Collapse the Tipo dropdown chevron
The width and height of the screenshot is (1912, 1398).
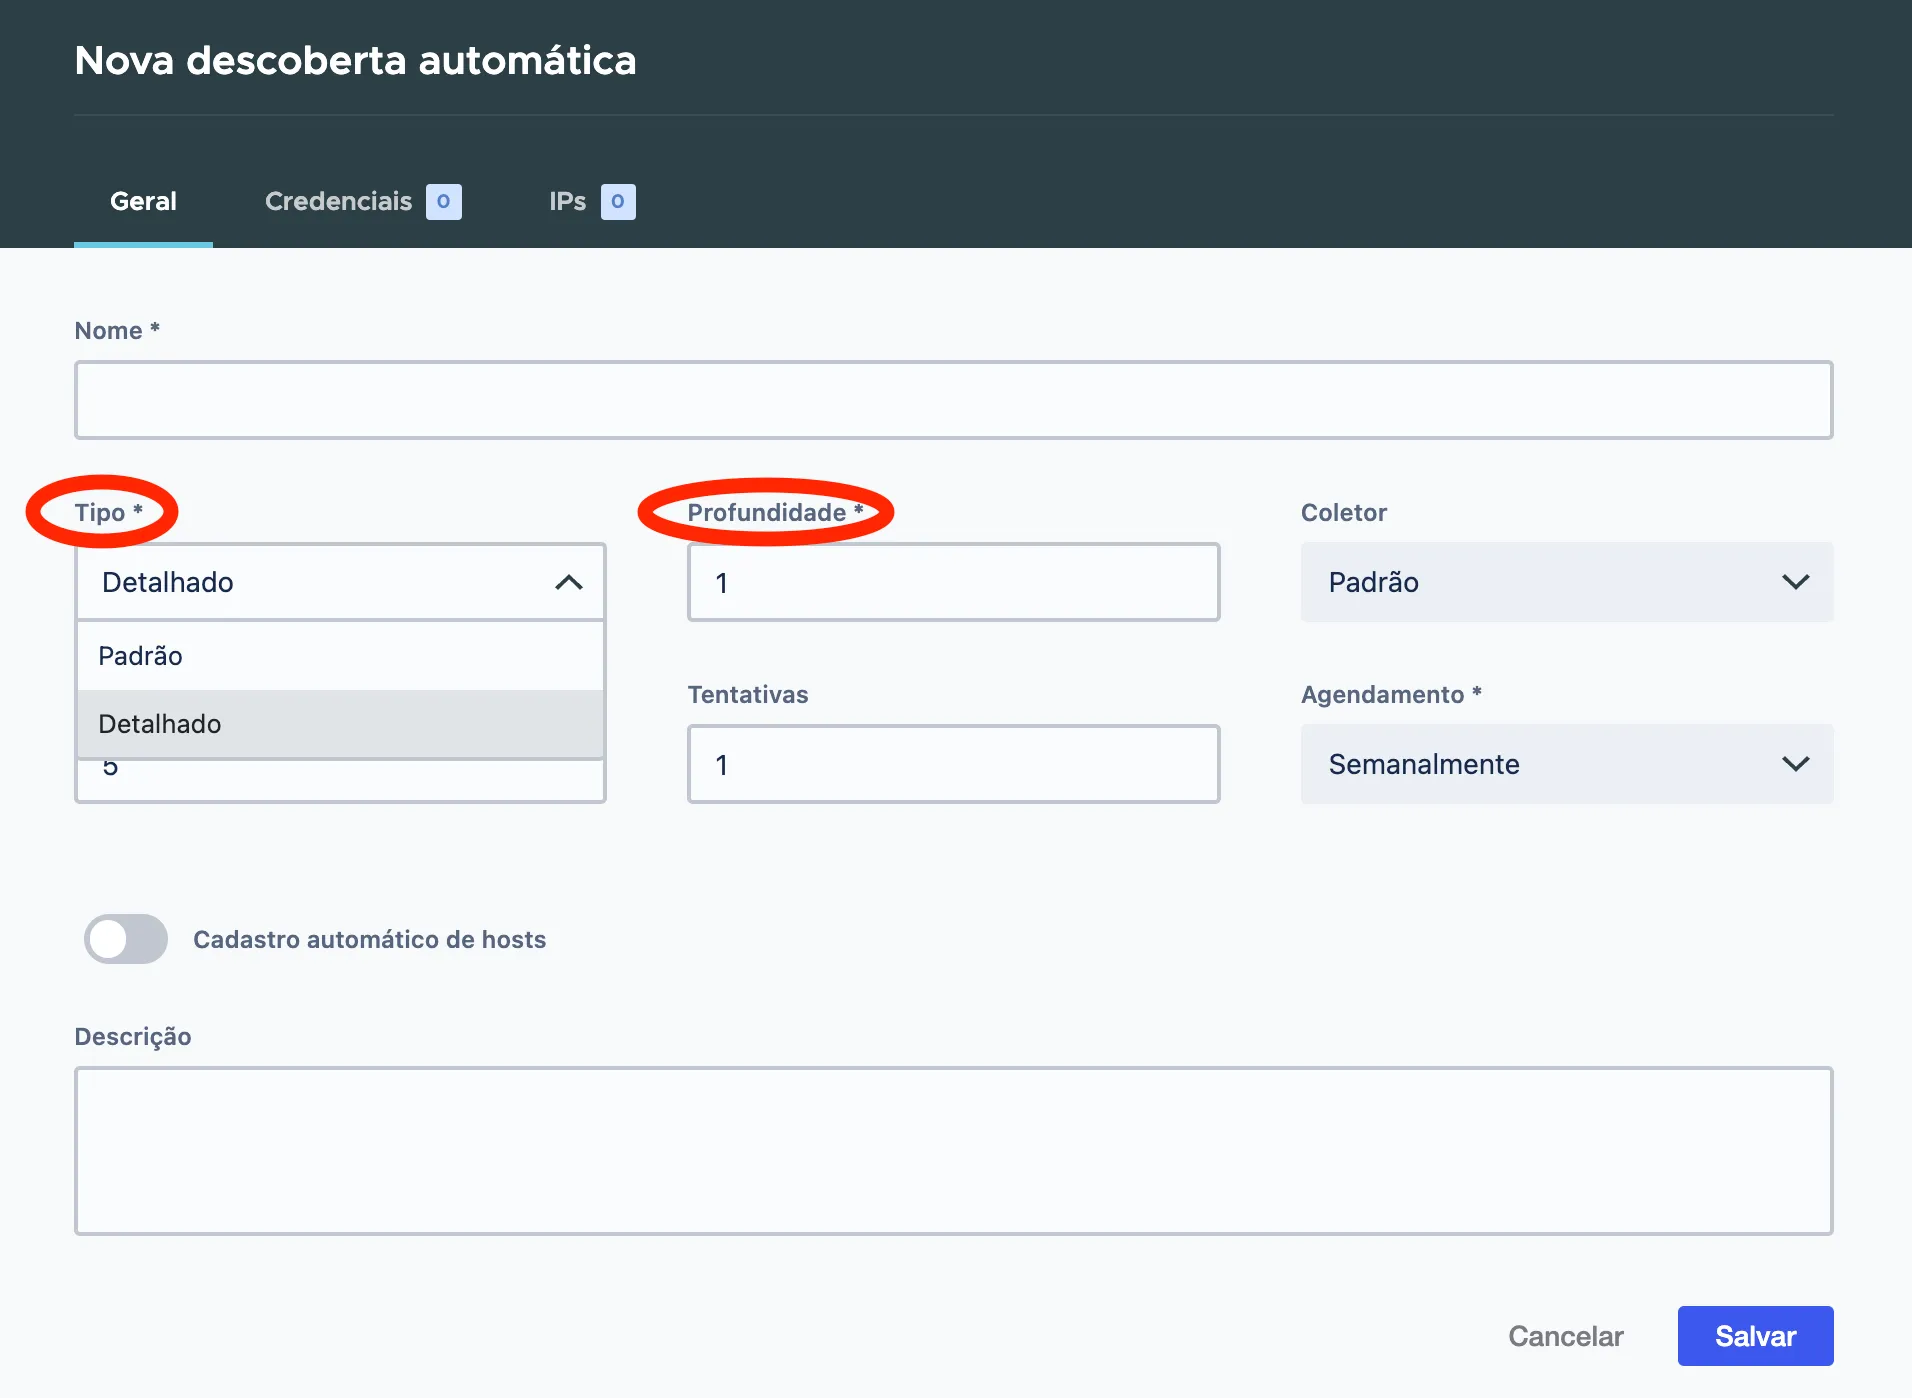568,582
